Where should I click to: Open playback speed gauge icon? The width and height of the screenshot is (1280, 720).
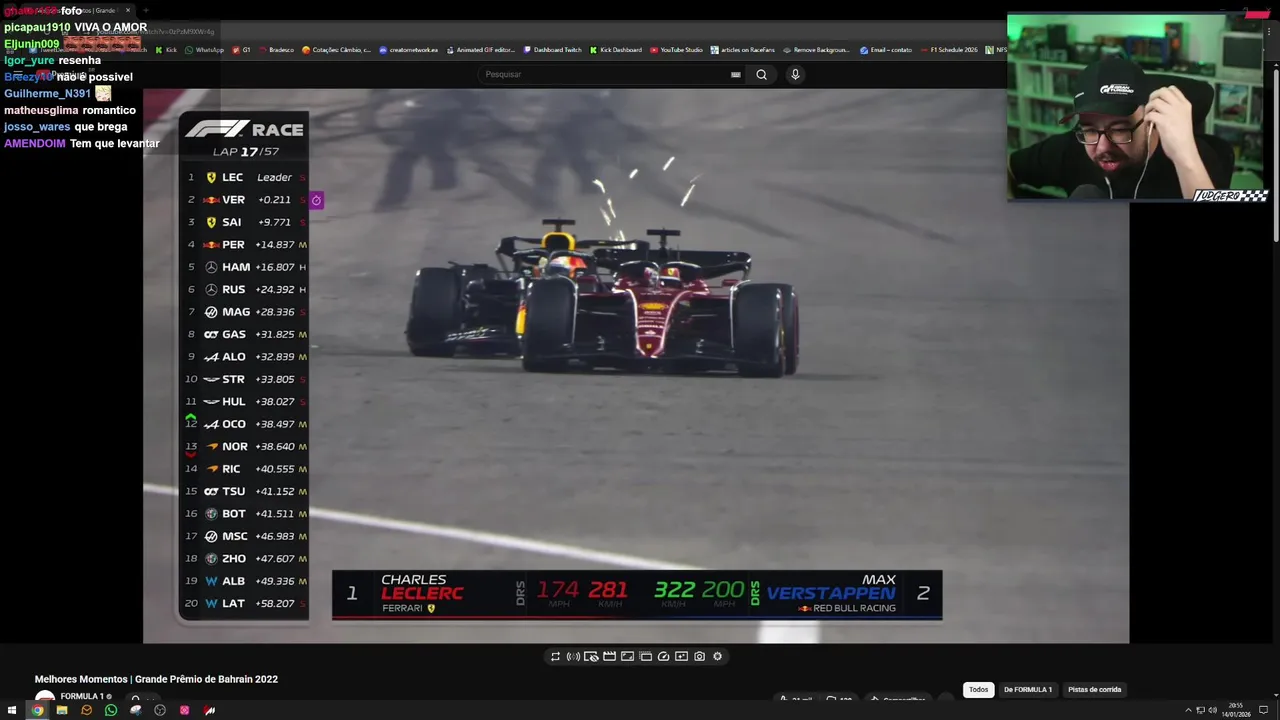click(x=663, y=656)
